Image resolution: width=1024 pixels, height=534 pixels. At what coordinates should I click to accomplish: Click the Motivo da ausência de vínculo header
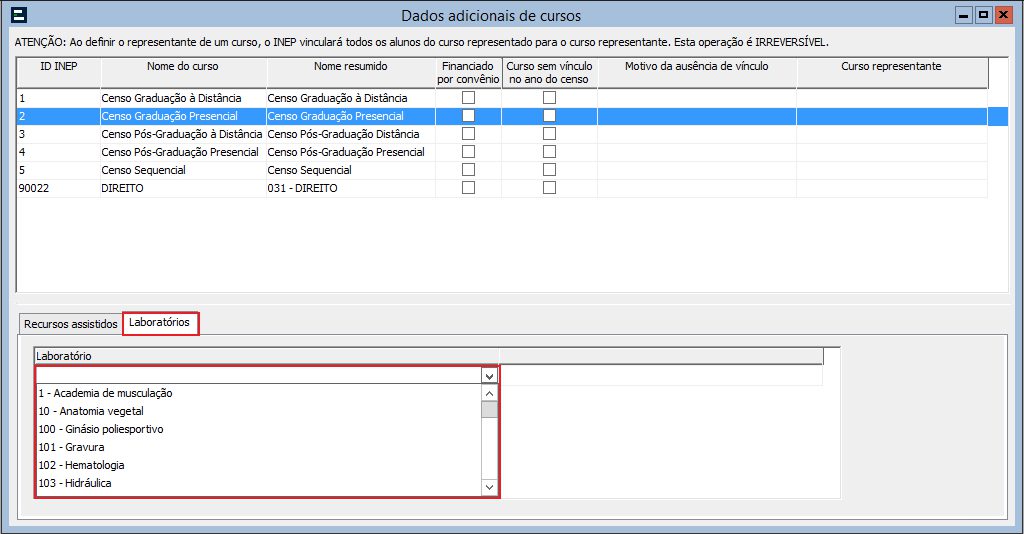click(697, 72)
